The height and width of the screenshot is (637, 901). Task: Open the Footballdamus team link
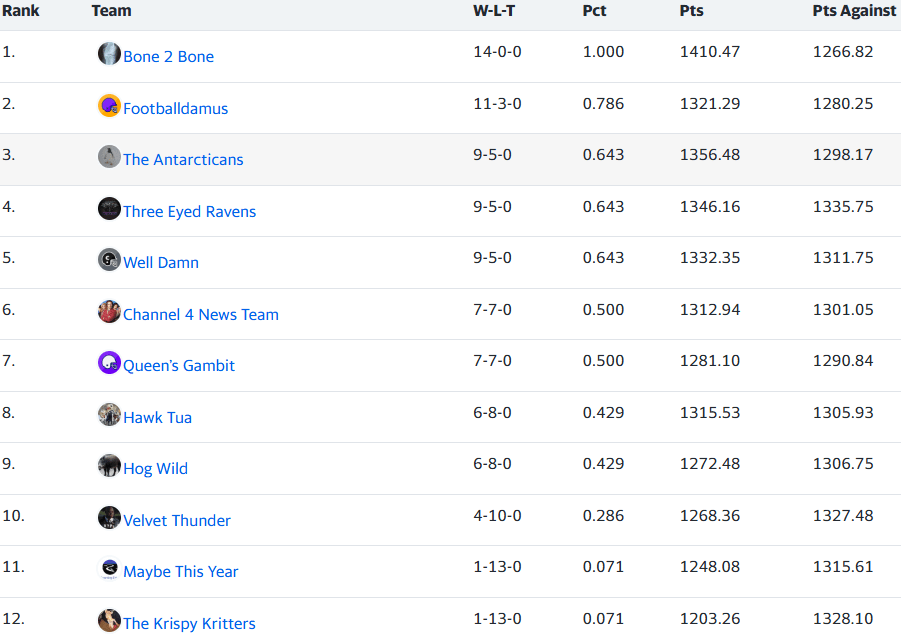point(175,108)
